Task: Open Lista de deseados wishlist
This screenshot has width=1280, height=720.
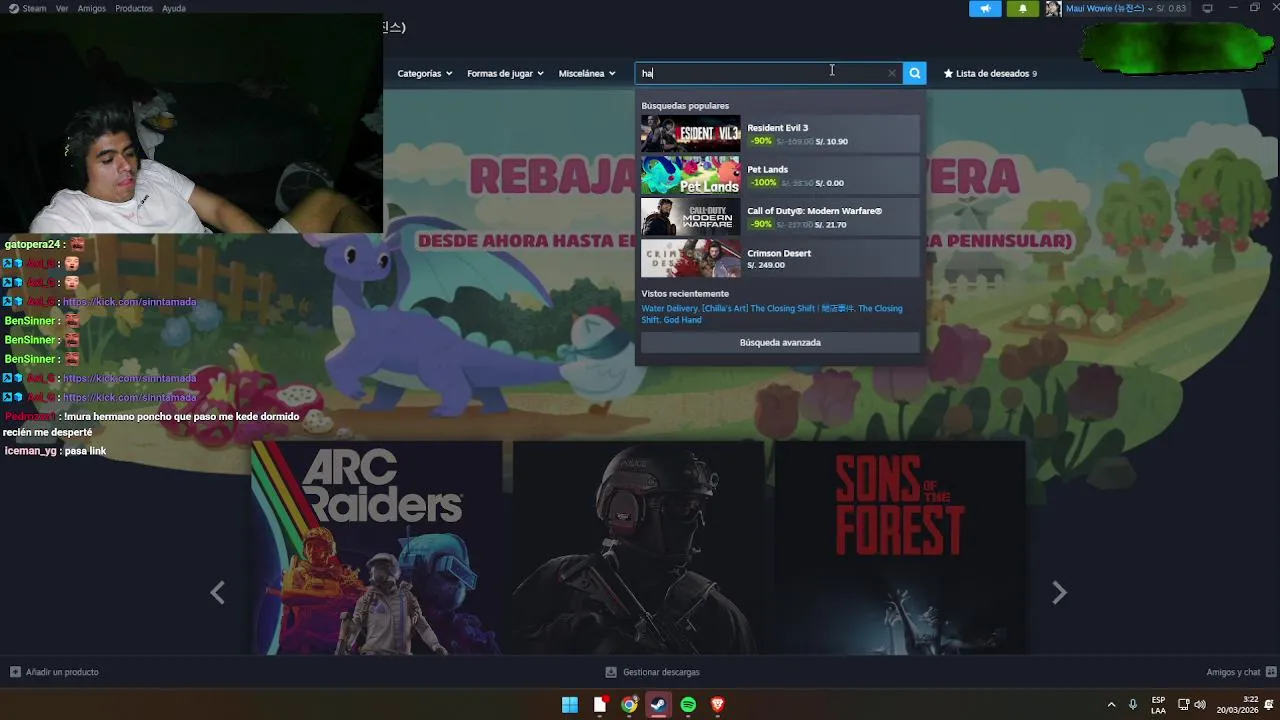Action: tap(990, 73)
